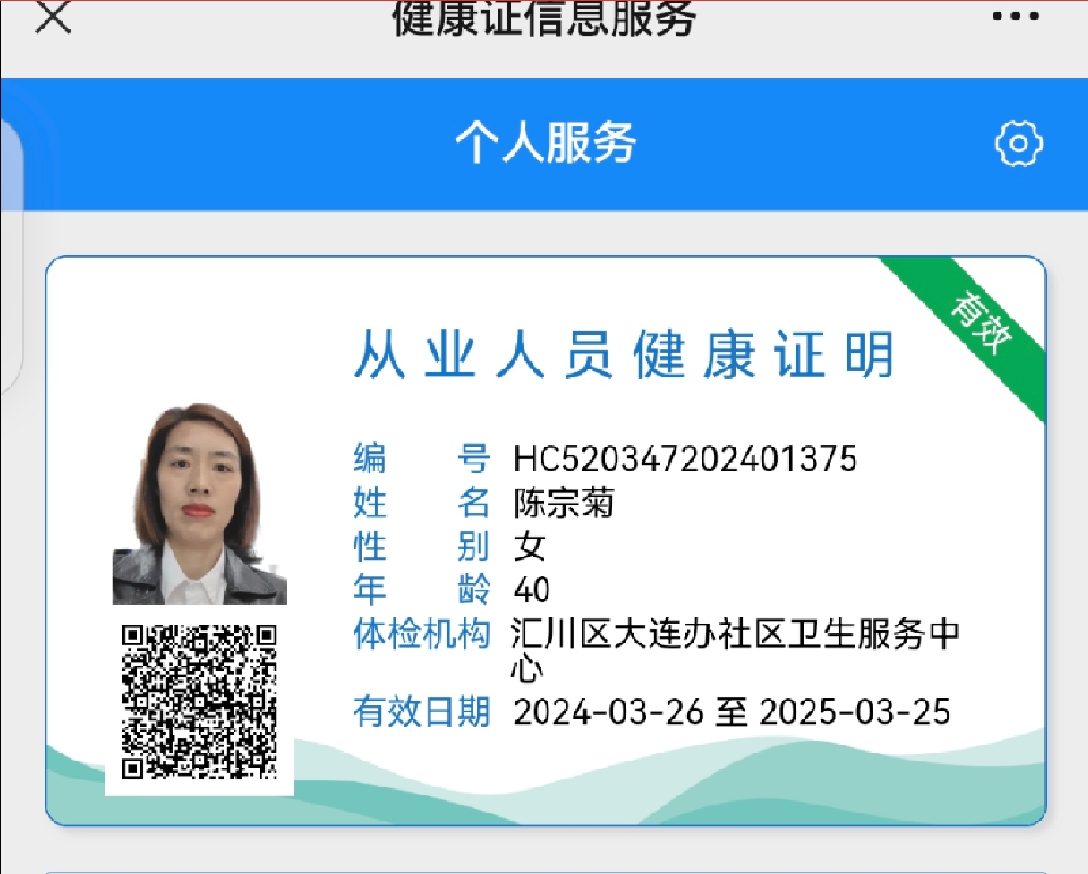
Task: Click the X close icon at top left
Action: tap(53, 16)
